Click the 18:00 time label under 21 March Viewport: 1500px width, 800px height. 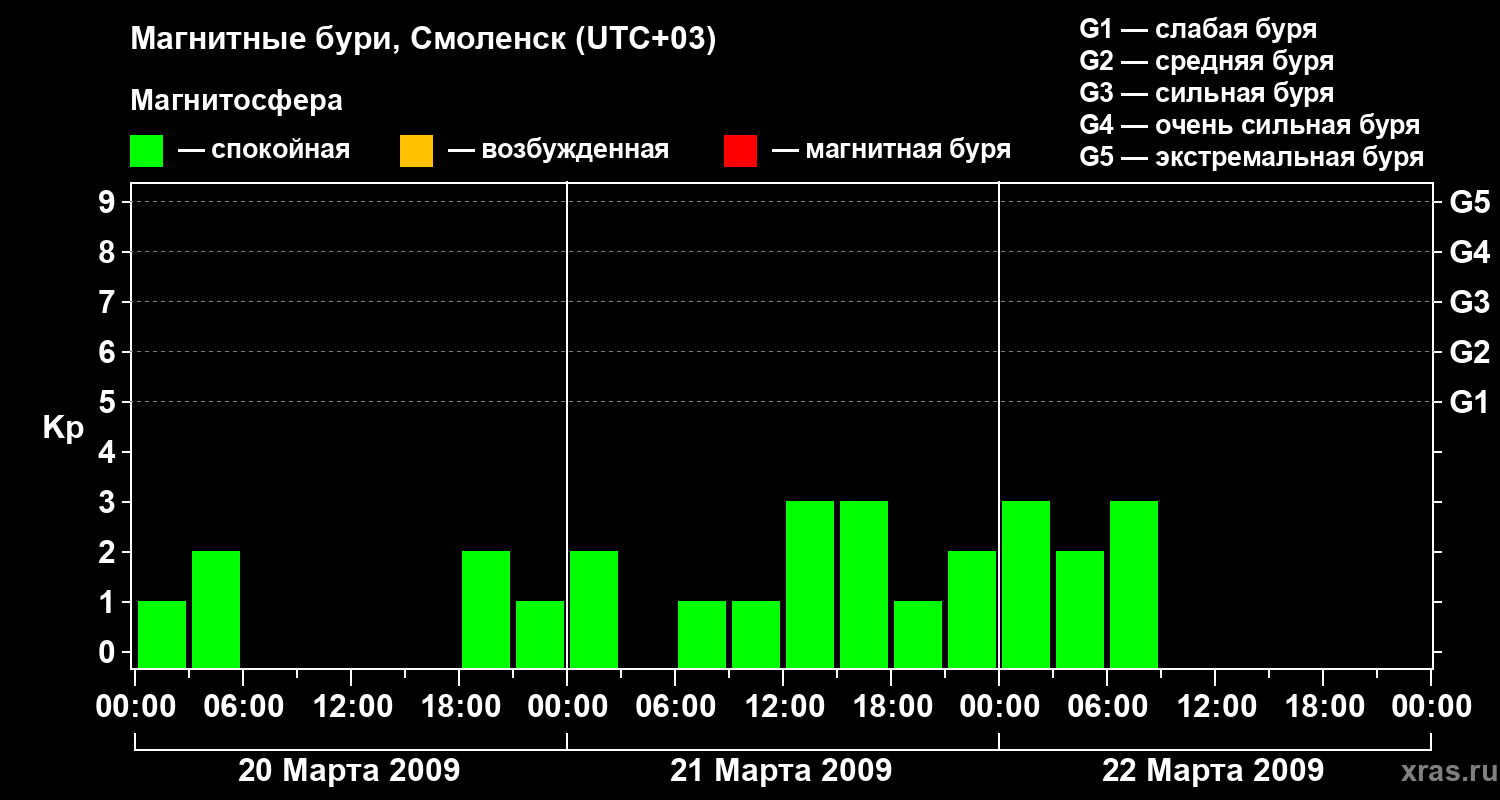[x=892, y=707]
